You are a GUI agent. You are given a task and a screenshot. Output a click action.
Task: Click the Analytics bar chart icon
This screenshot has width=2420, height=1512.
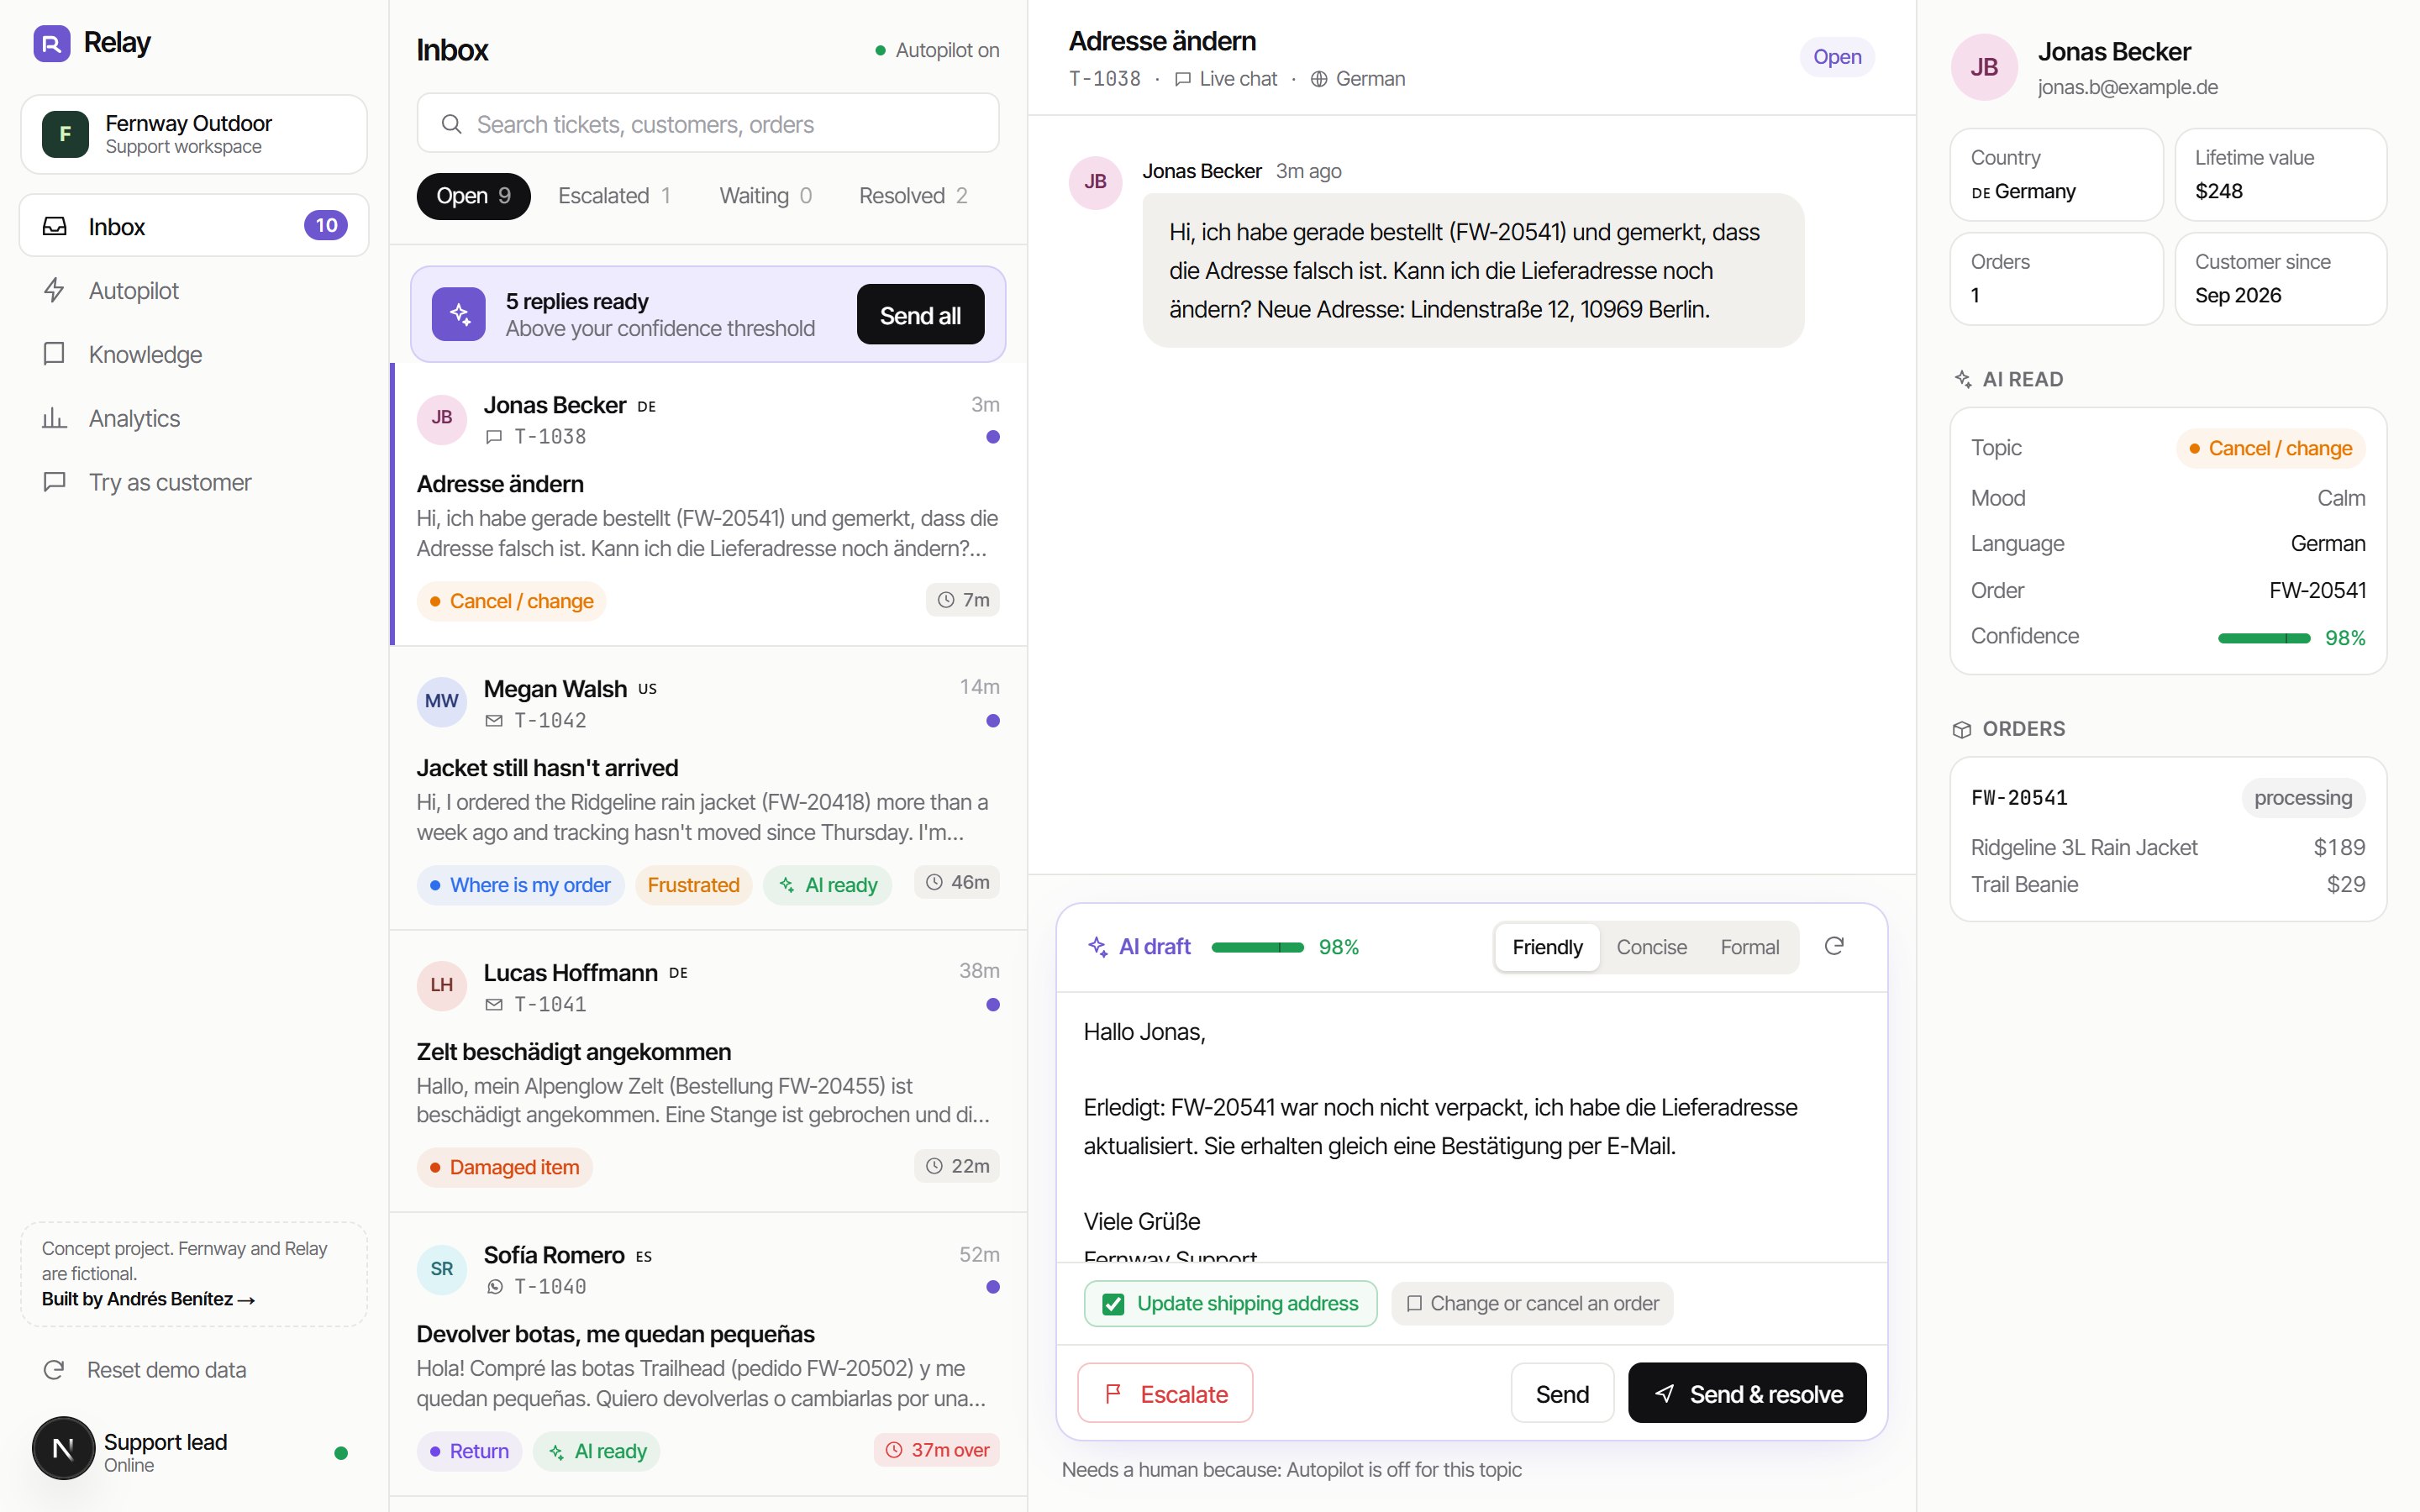[54, 418]
